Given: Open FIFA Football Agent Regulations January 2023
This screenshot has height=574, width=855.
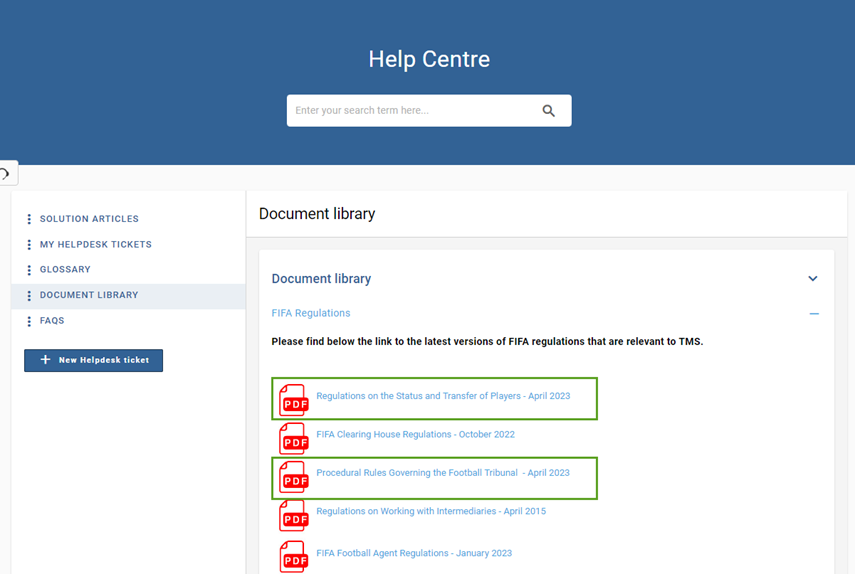Looking at the screenshot, I should point(414,553).
